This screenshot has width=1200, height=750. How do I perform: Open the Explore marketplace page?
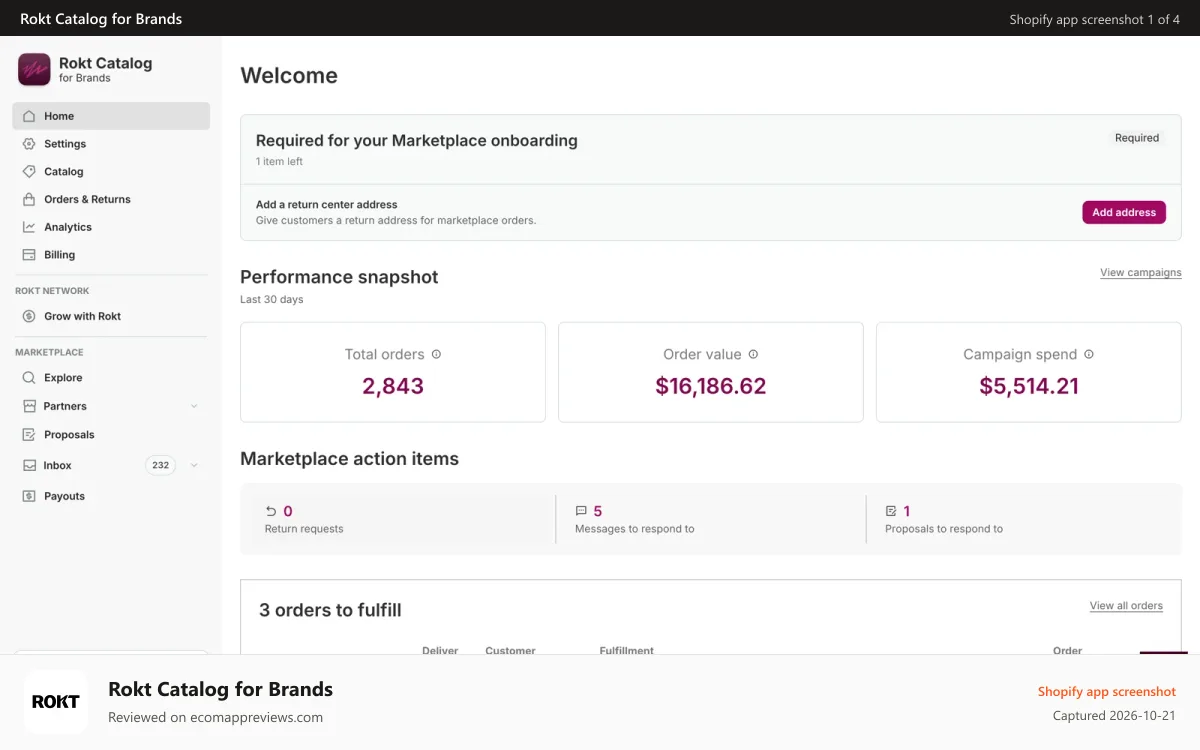[x=111, y=378]
